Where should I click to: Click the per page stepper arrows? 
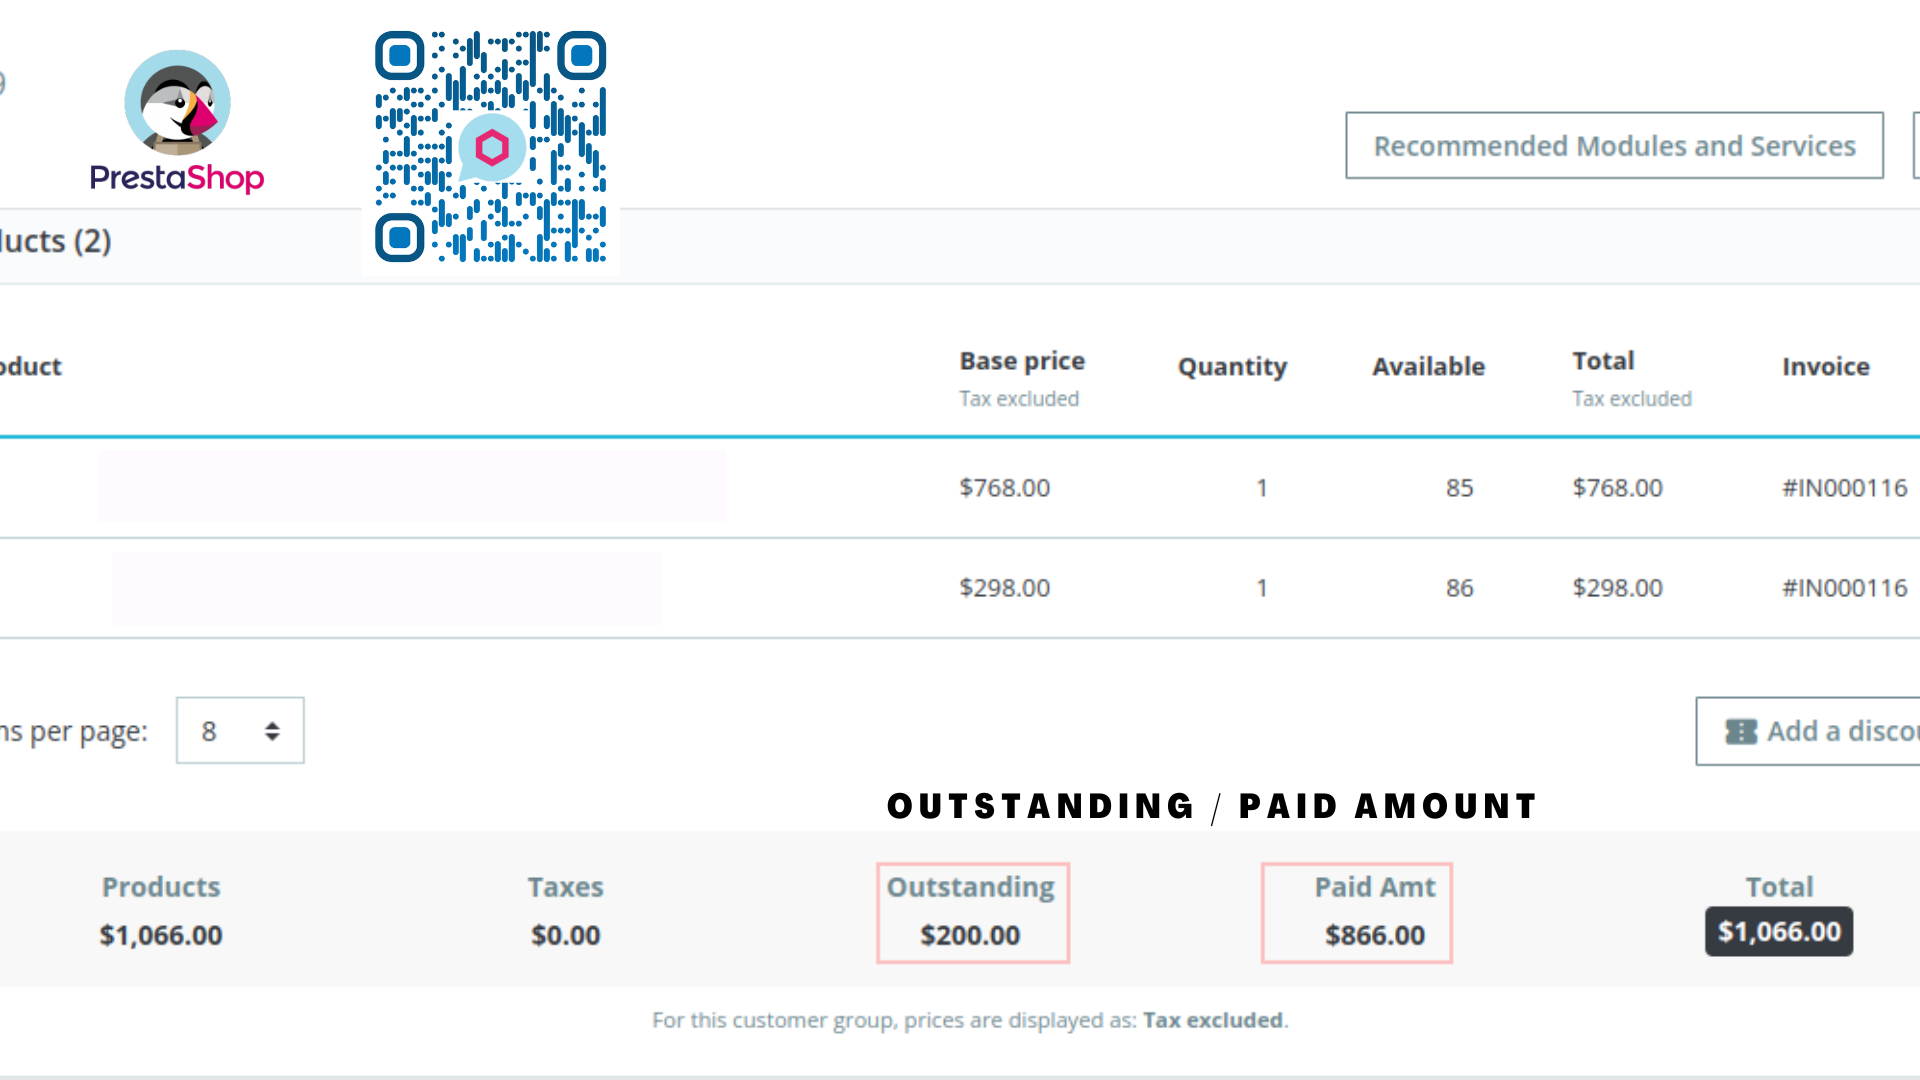click(272, 731)
